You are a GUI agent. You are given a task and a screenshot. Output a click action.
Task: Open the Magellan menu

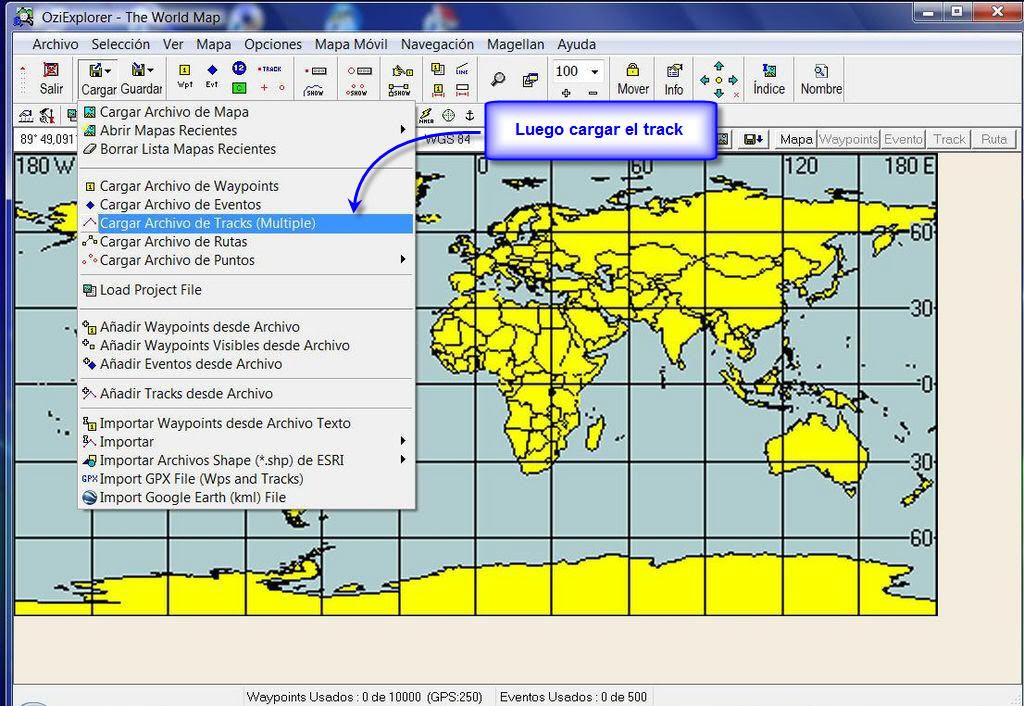tap(516, 44)
